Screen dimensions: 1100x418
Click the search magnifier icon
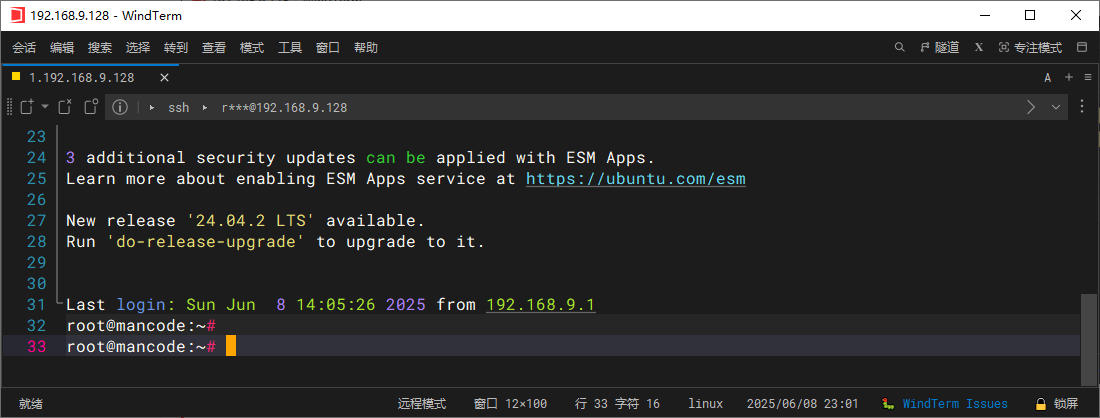click(900, 47)
